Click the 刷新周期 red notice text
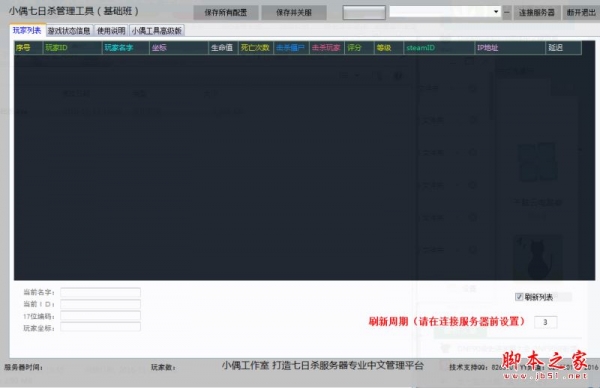The height and width of the screenshot is (388, 600). tap(447, 321)
